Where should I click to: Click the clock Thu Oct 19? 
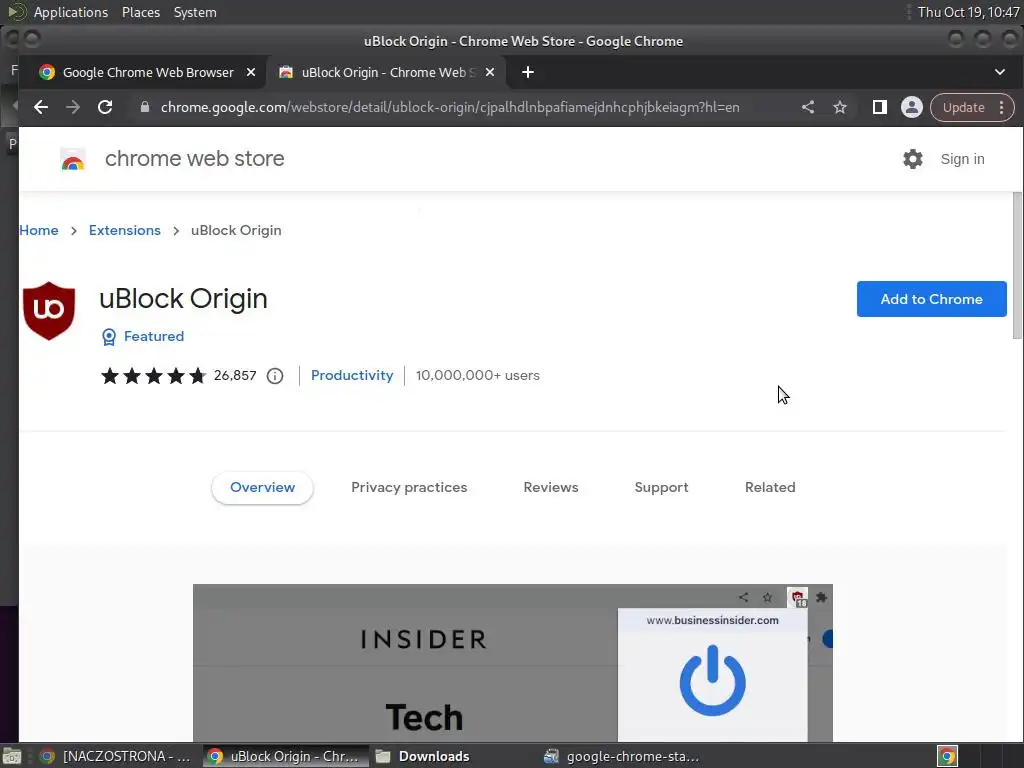tap(968, 12)
